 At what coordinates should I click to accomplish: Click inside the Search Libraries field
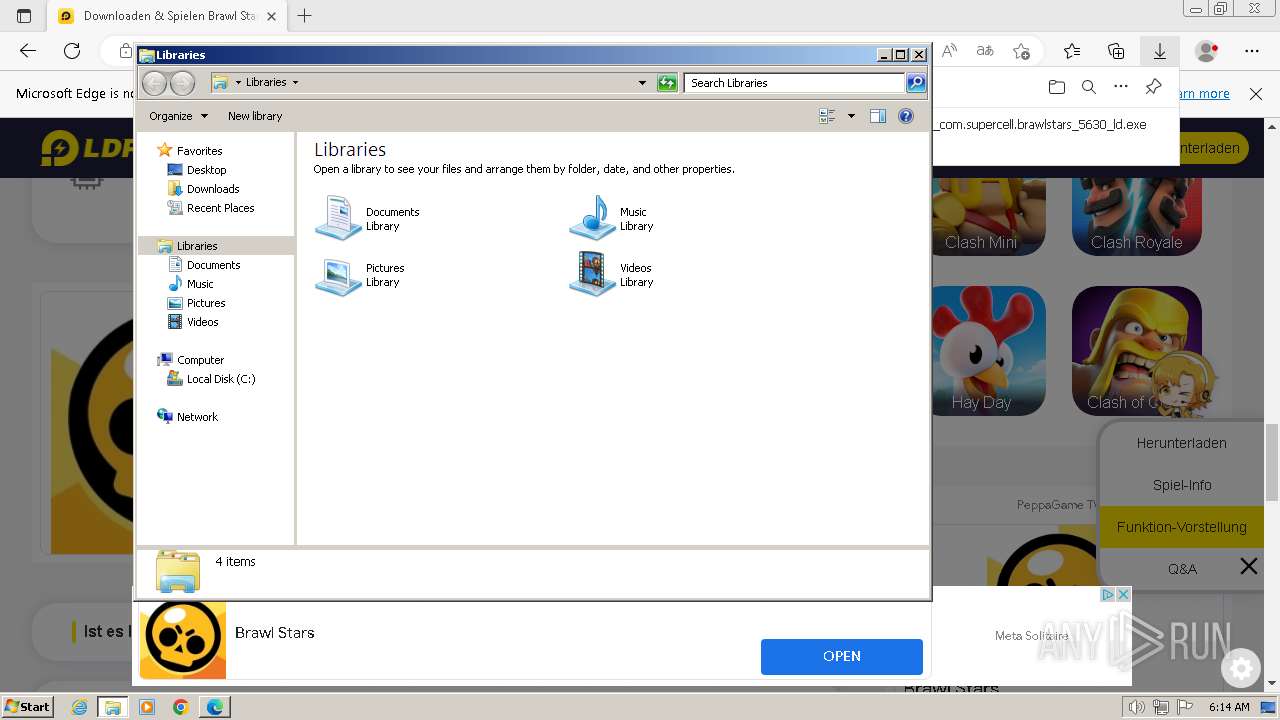(x=795, y=83)
